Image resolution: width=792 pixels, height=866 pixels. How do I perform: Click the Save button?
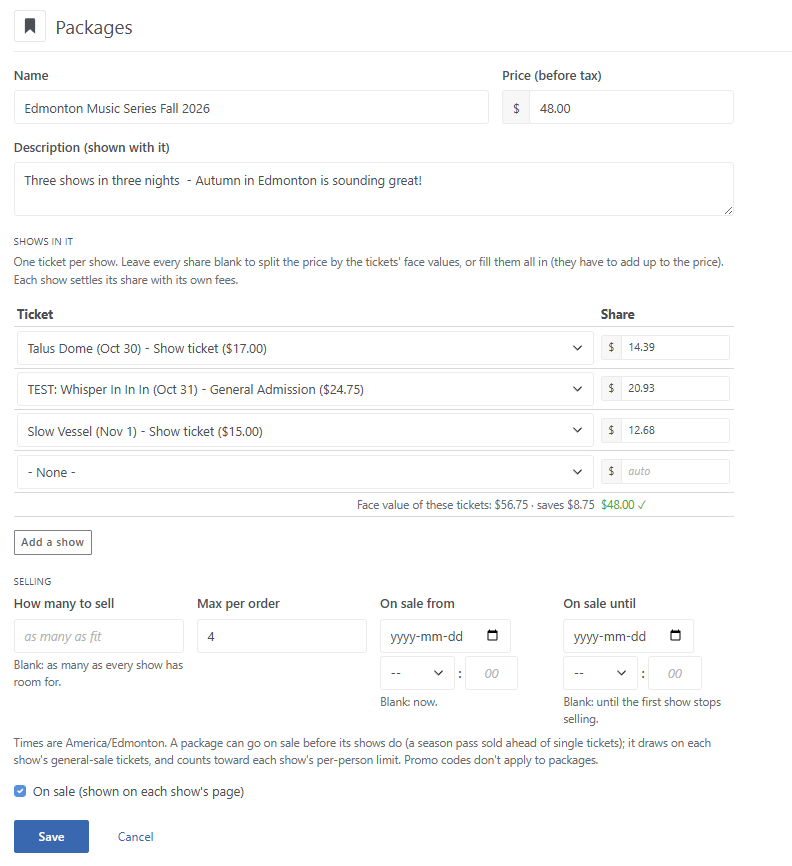pyautogui.click(x=51, y=836)
